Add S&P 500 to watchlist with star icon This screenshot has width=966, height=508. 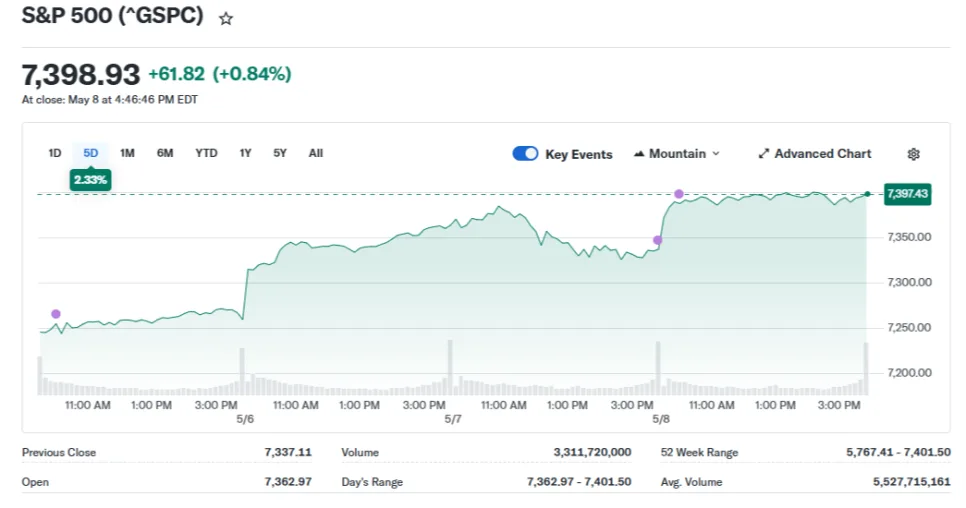click(x=226, y=19)
